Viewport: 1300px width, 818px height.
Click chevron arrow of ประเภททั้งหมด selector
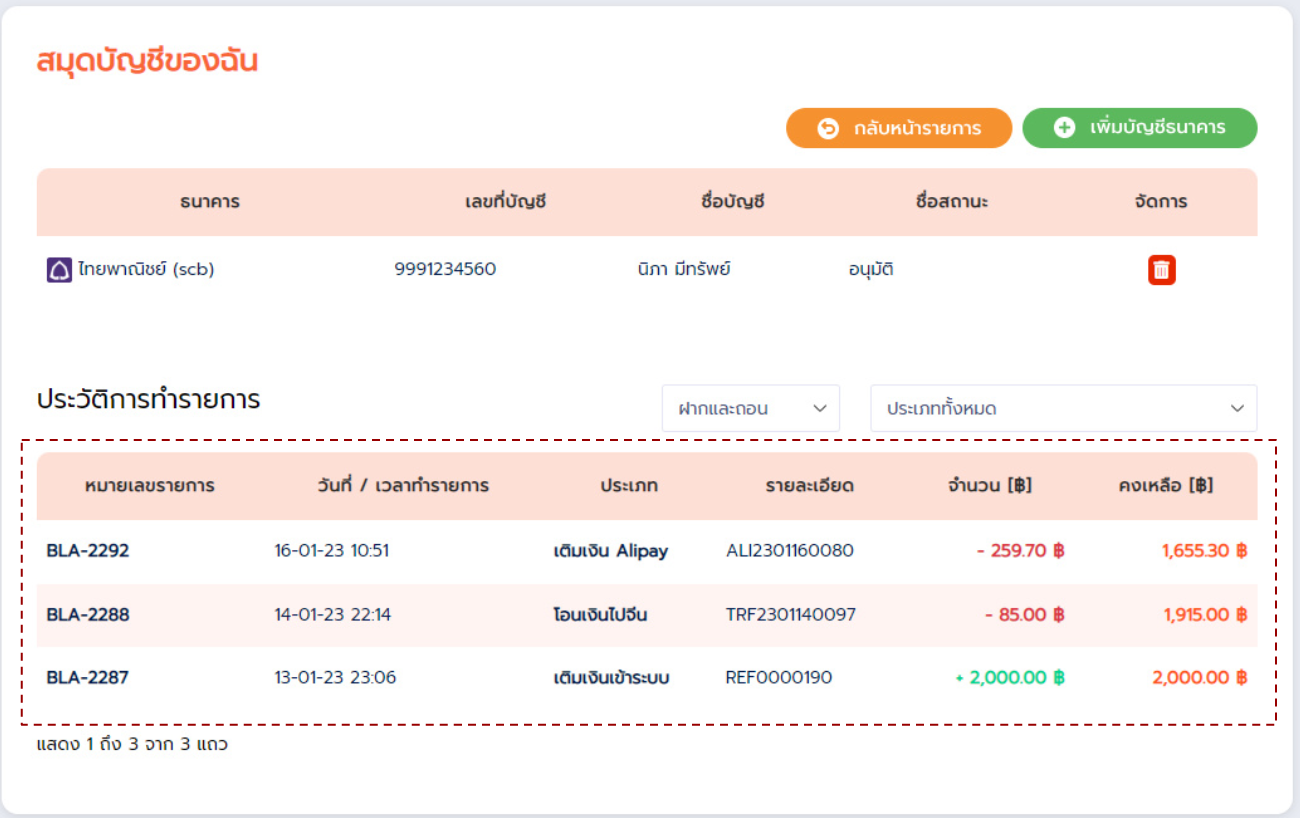[x=1237, y=408]
